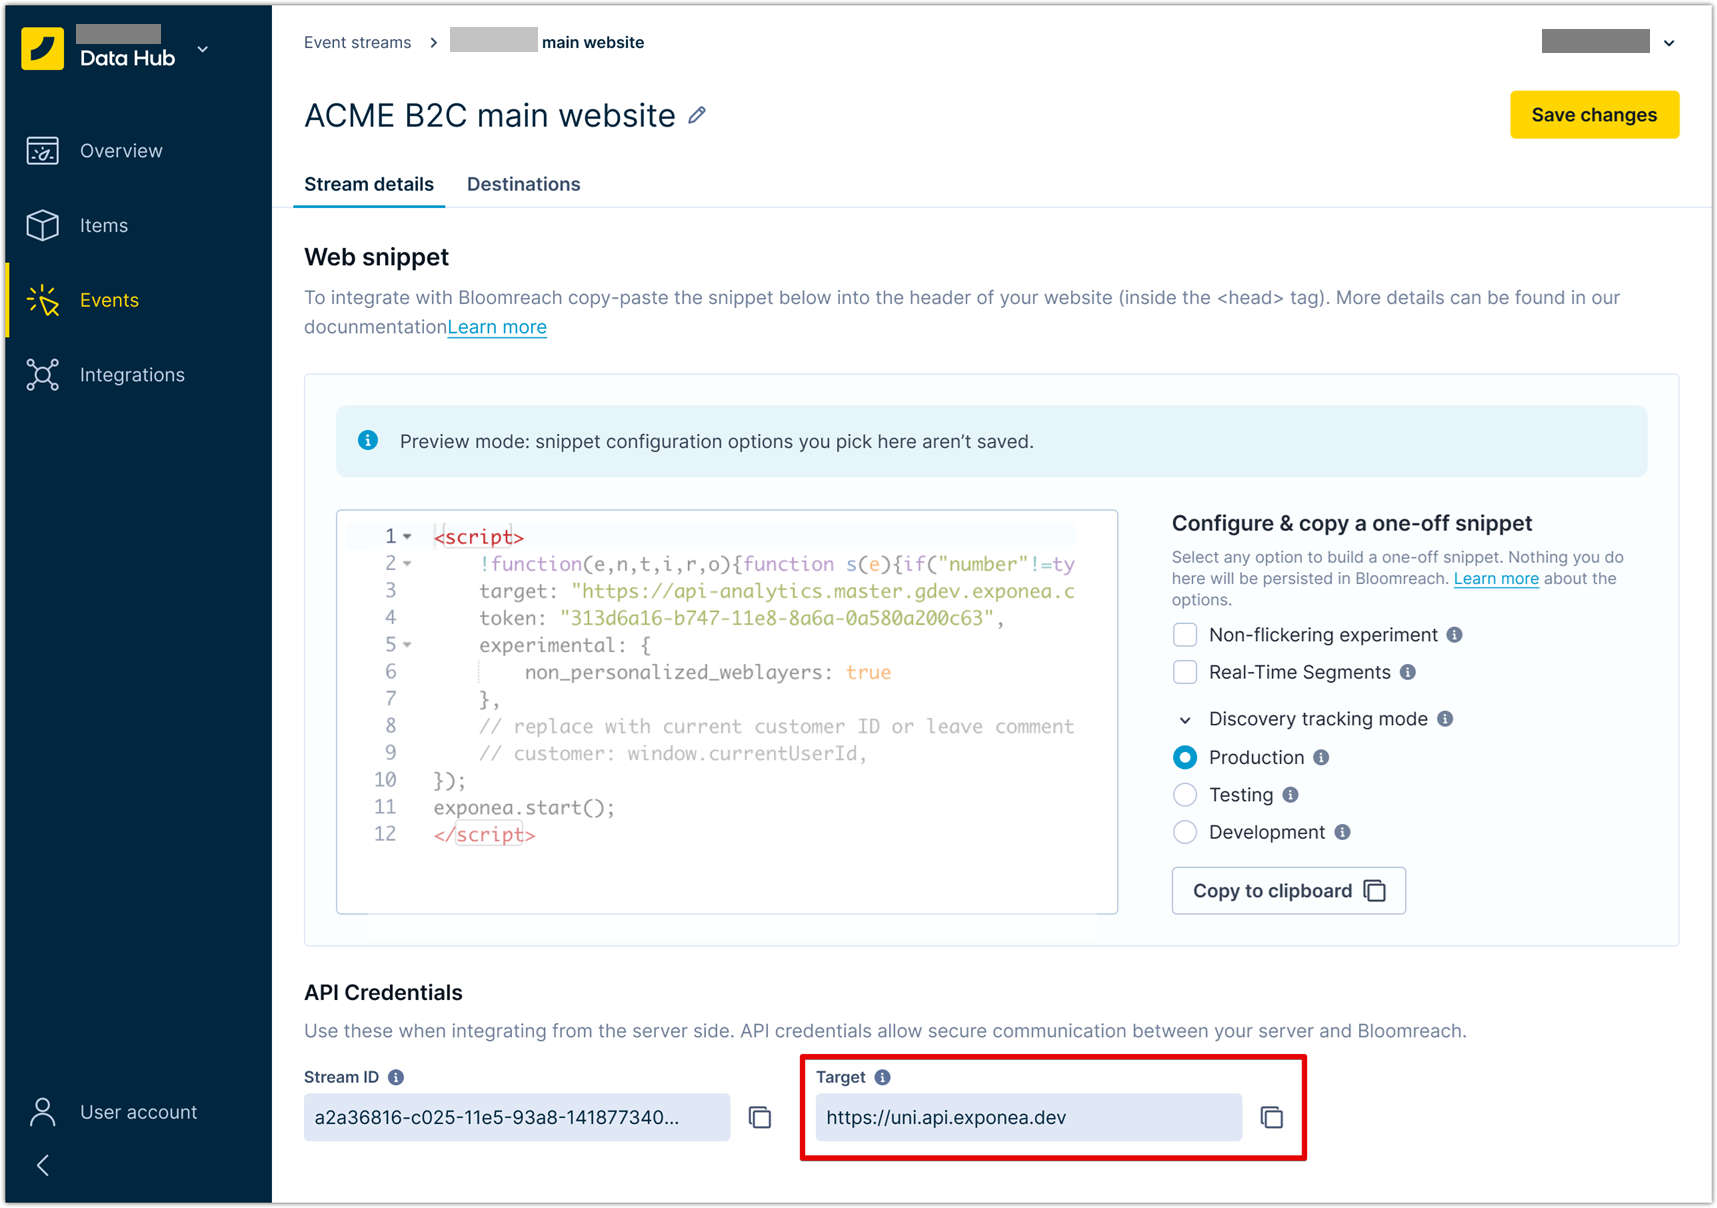The height and width of the screenshot is (1208, 1717).
Task: Click the Items cube icon
Action: (43, 225)
